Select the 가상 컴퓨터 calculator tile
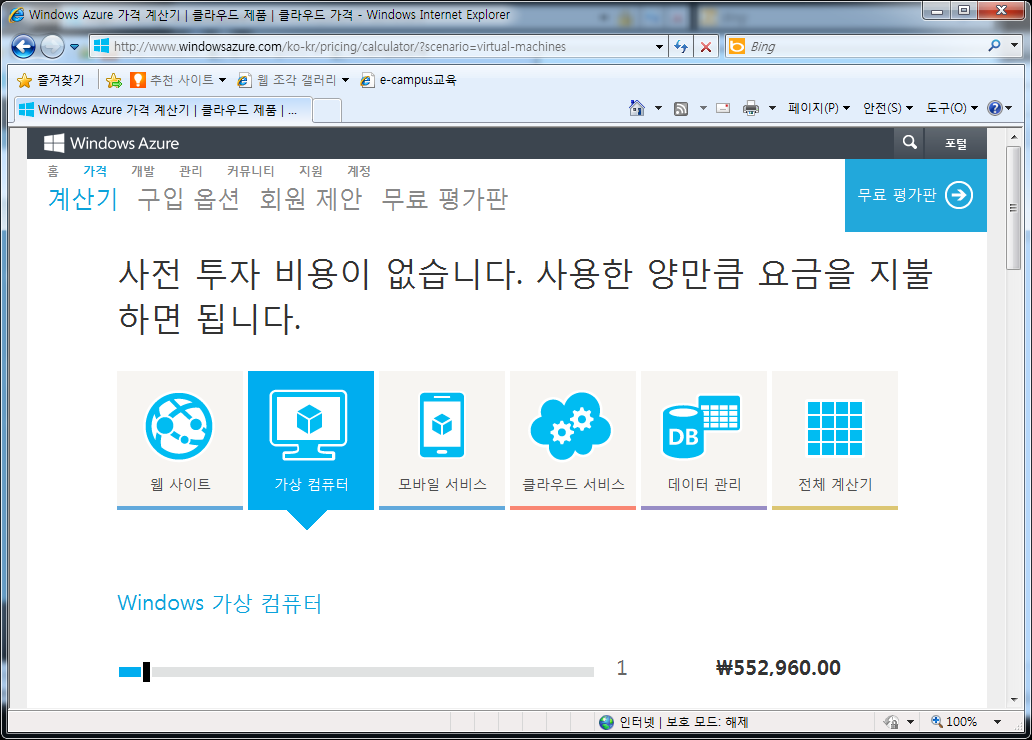Viewport: 1032px width, 740px height. click(x=311, y=440)
